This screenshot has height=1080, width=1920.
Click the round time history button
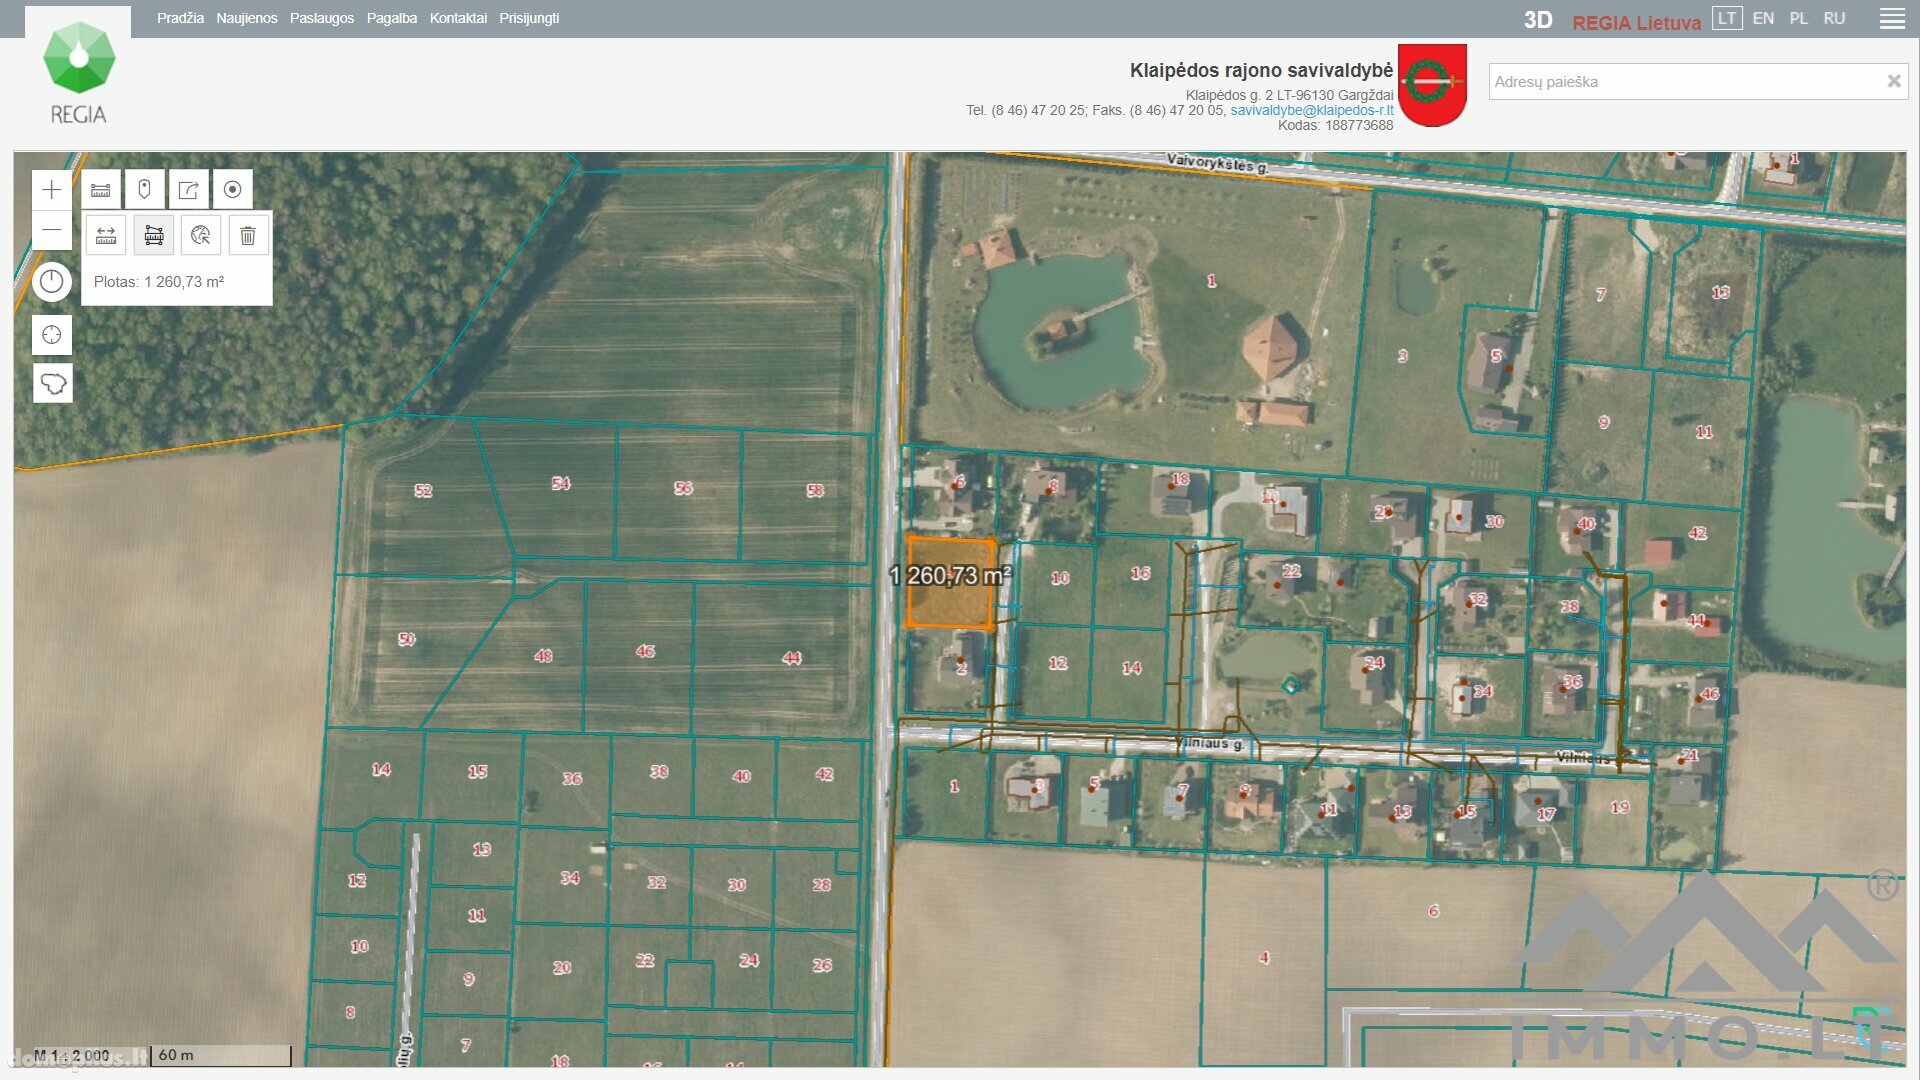coord(52,282)
